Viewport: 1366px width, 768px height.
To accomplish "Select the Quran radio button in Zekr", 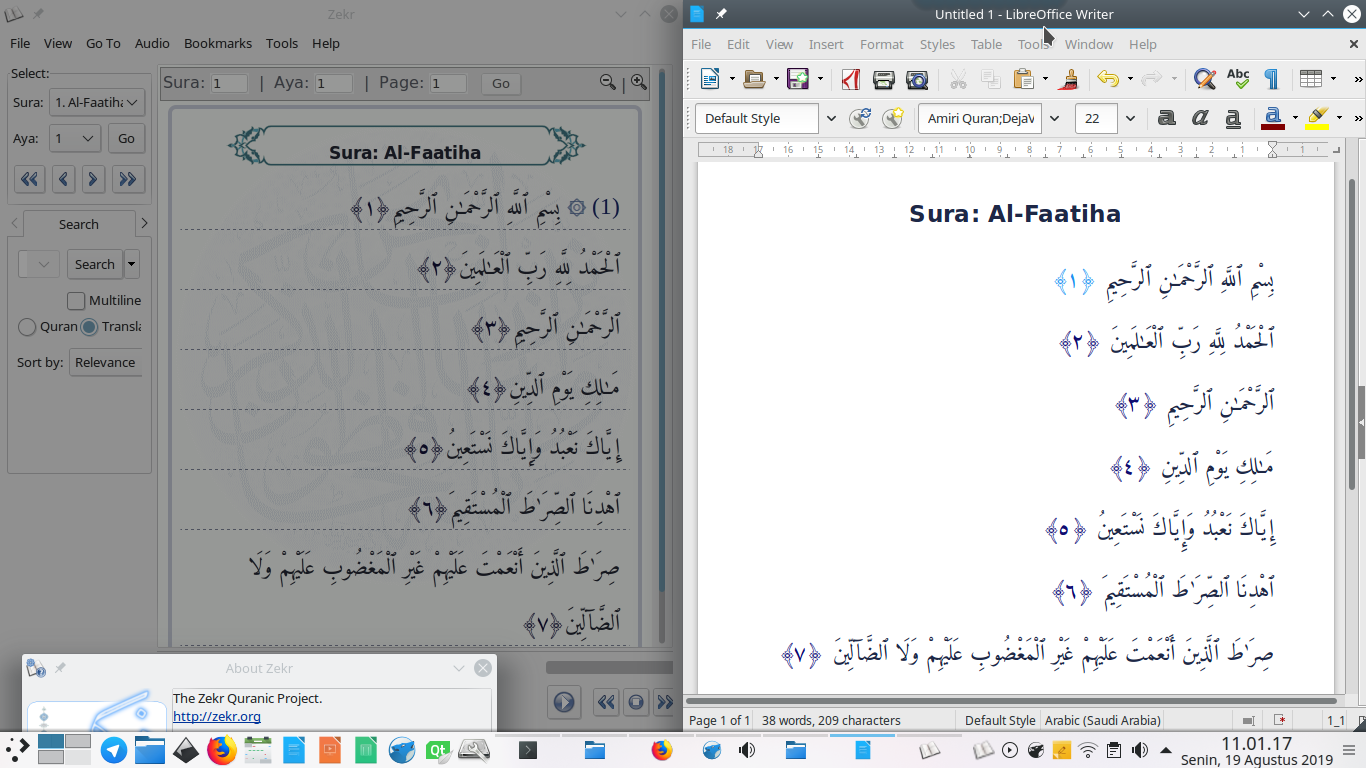I will 27,326.
